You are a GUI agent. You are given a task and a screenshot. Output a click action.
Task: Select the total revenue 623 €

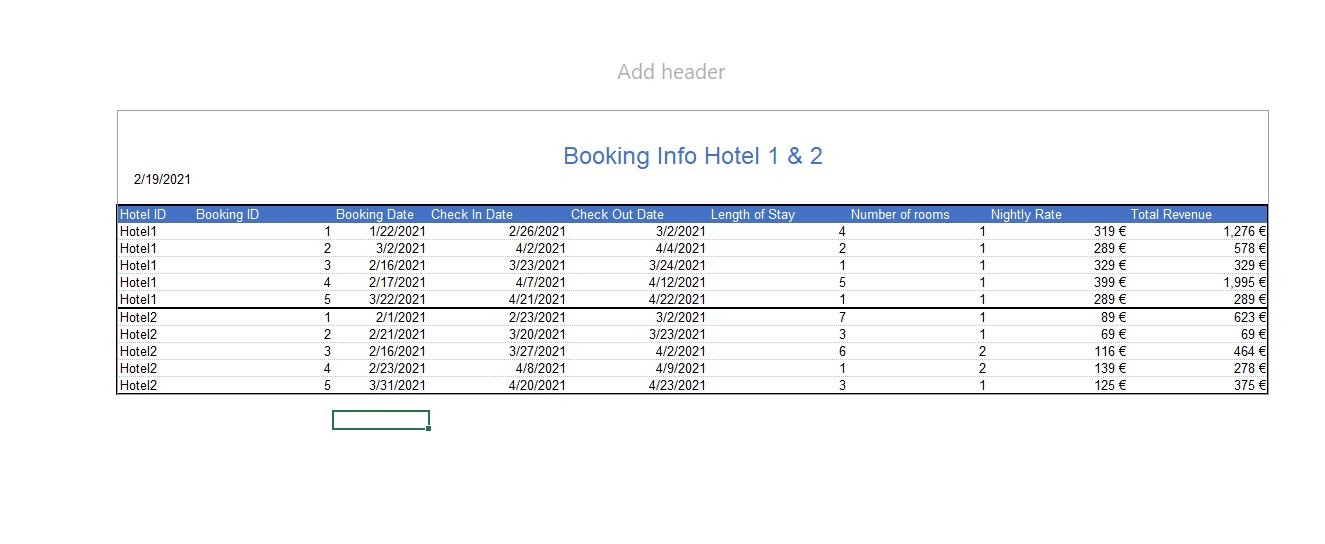pos(1250,317)
